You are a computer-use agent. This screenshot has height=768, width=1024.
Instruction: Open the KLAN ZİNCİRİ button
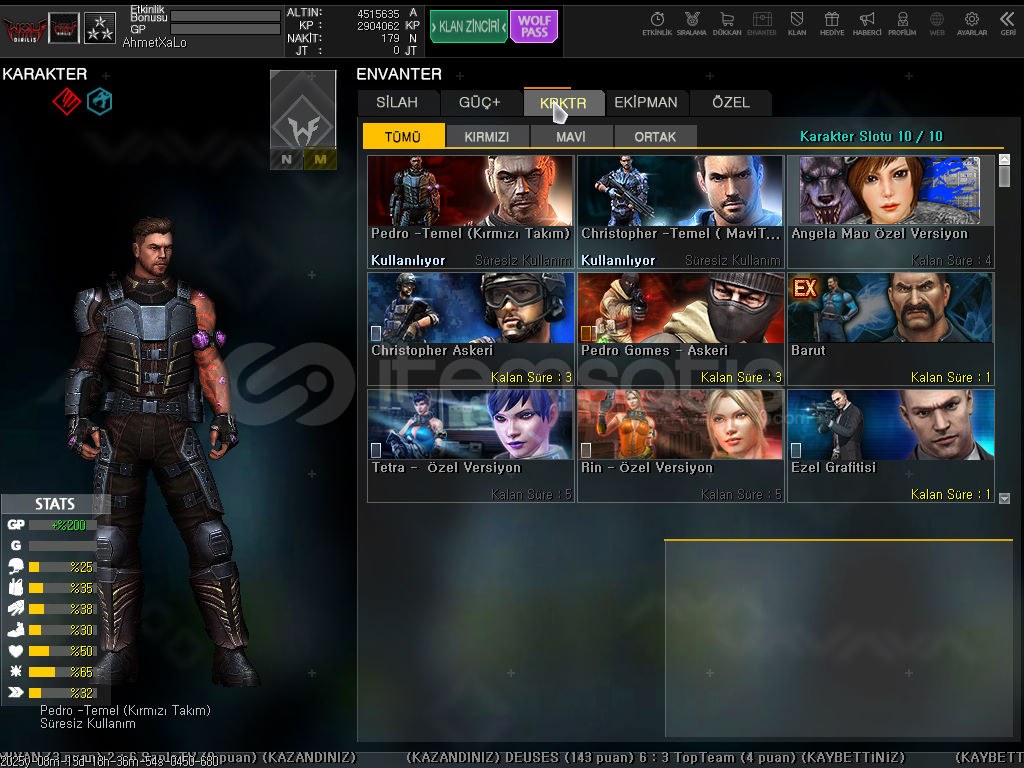click(x=469, y=27)
